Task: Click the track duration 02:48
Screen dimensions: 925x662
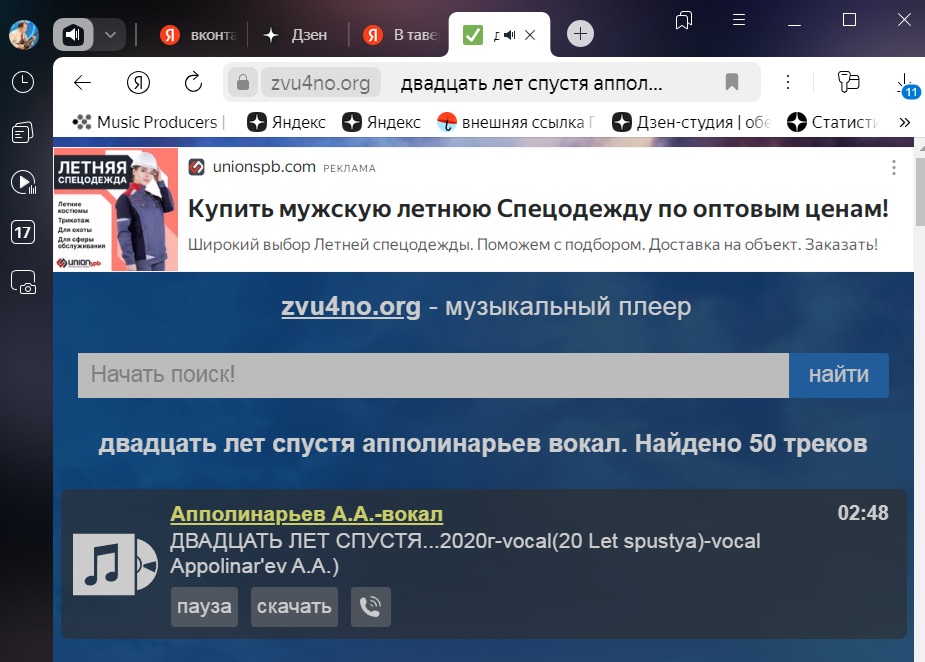Action: coord(863,513)
